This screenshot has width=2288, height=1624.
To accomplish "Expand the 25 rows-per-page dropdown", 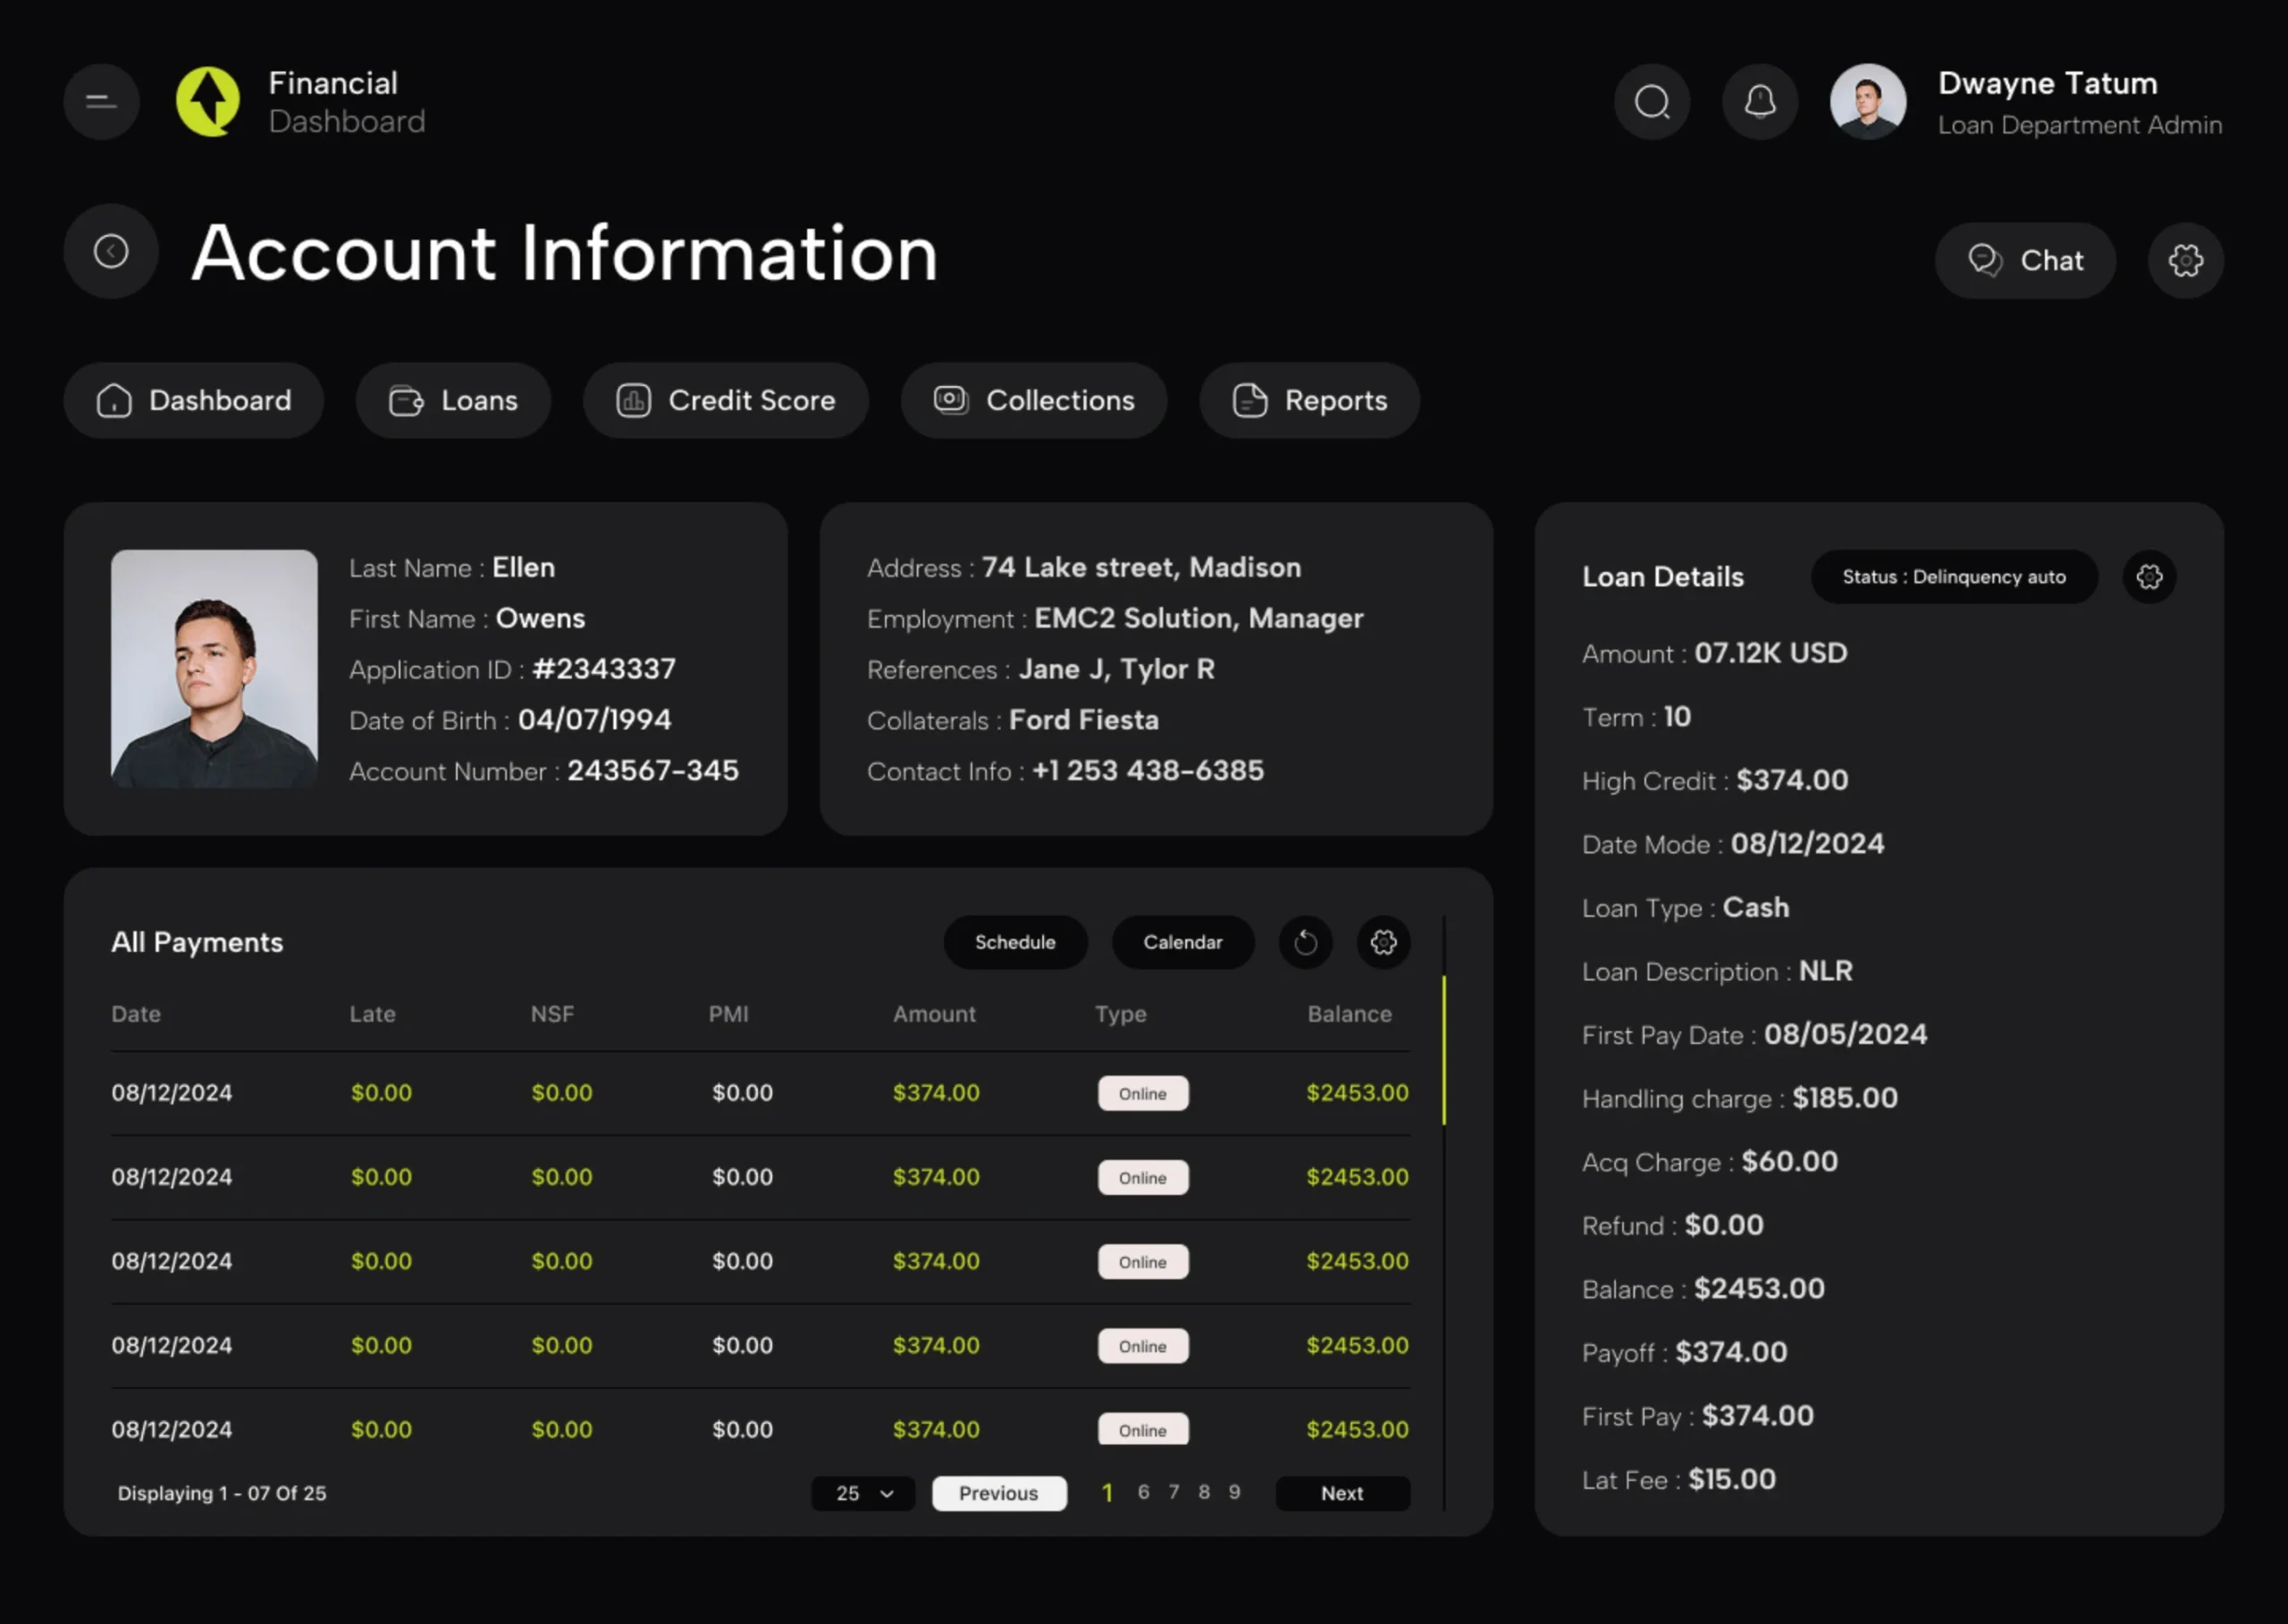I will coord(863,1493).
